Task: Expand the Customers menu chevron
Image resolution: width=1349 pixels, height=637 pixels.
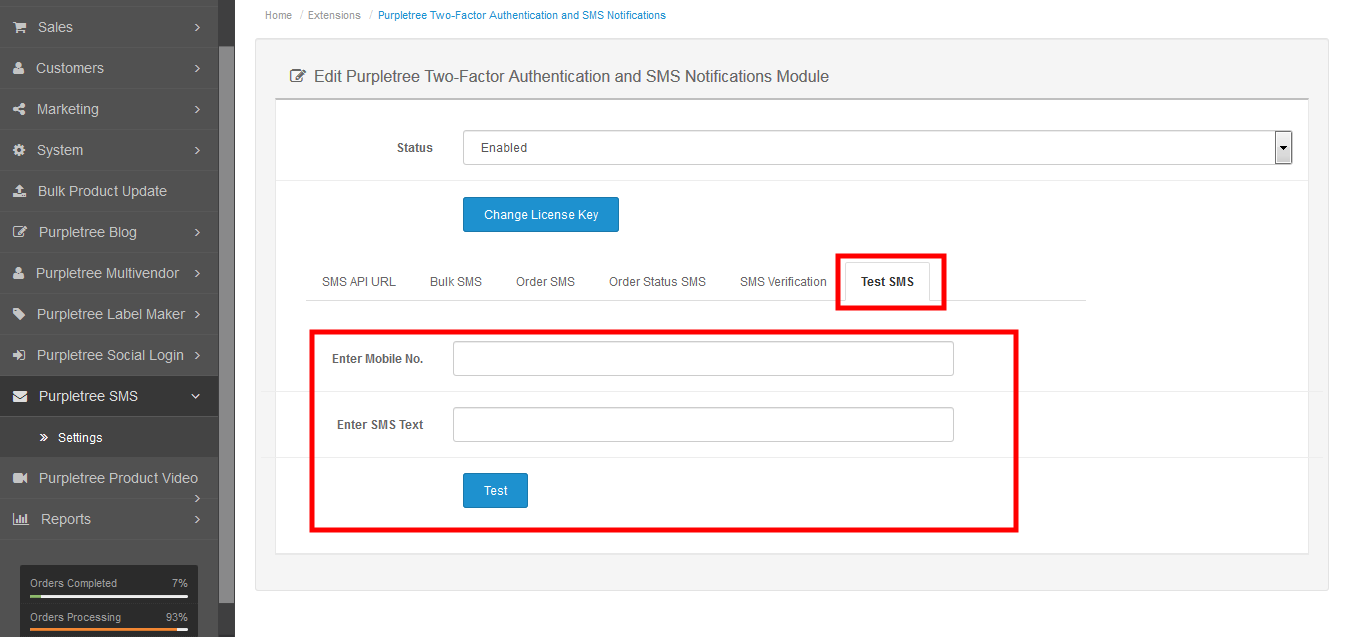Action: point(198,68)
